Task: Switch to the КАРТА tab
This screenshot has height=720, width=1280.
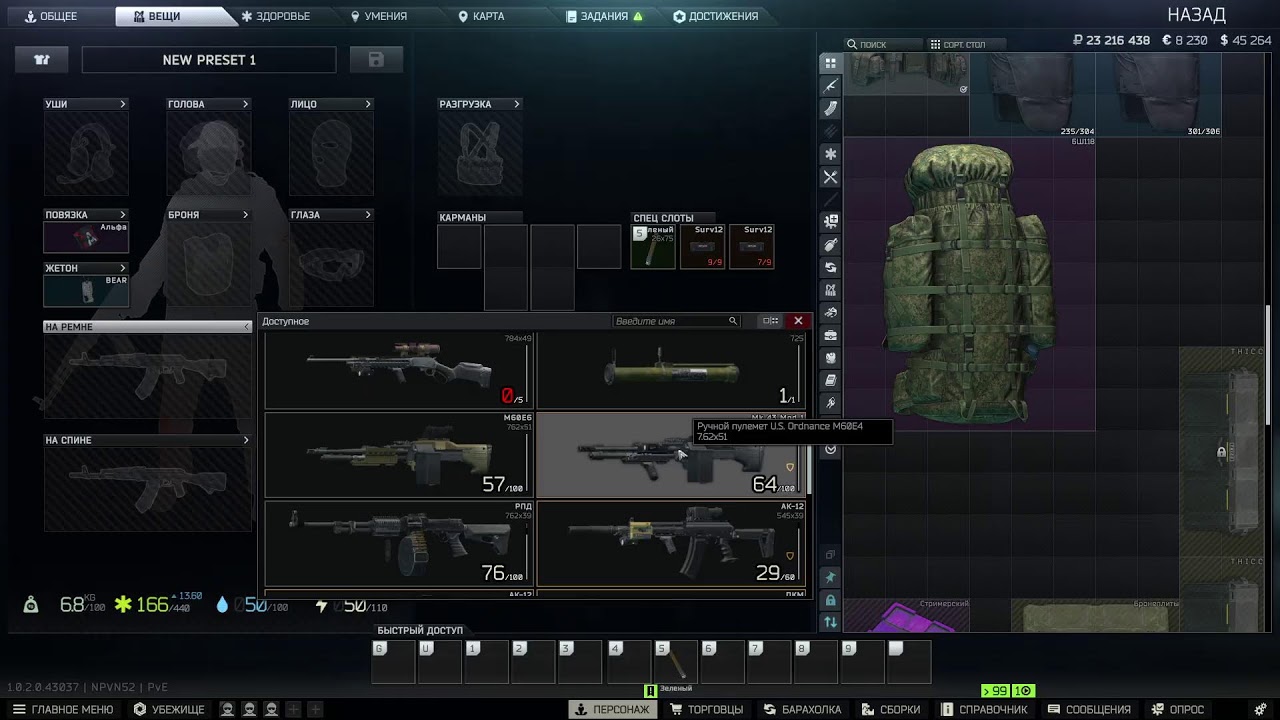Action: tap(481, 16)
